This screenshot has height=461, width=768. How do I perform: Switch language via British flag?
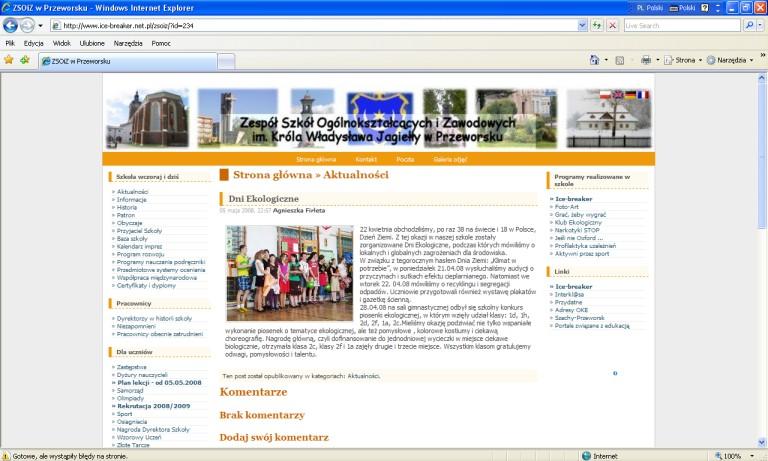618,95
